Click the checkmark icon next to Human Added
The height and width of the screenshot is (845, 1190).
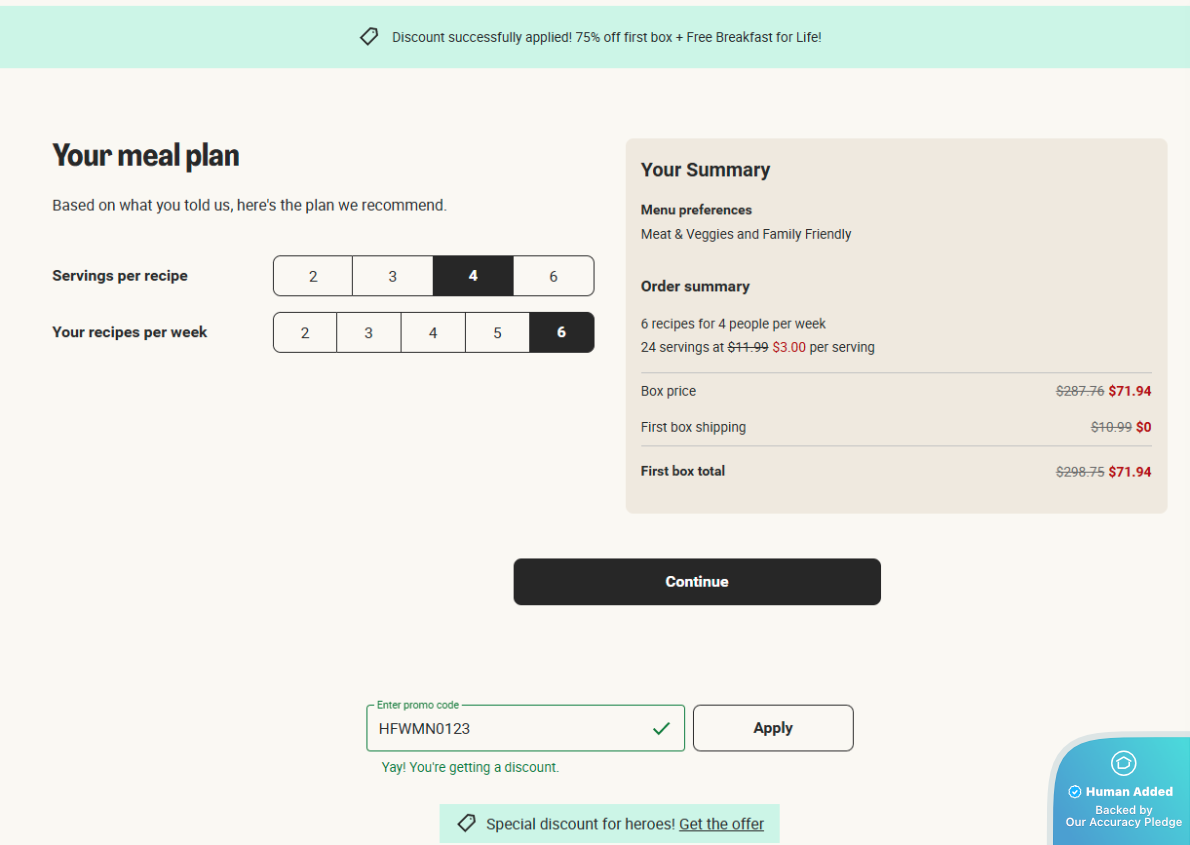1075,792
